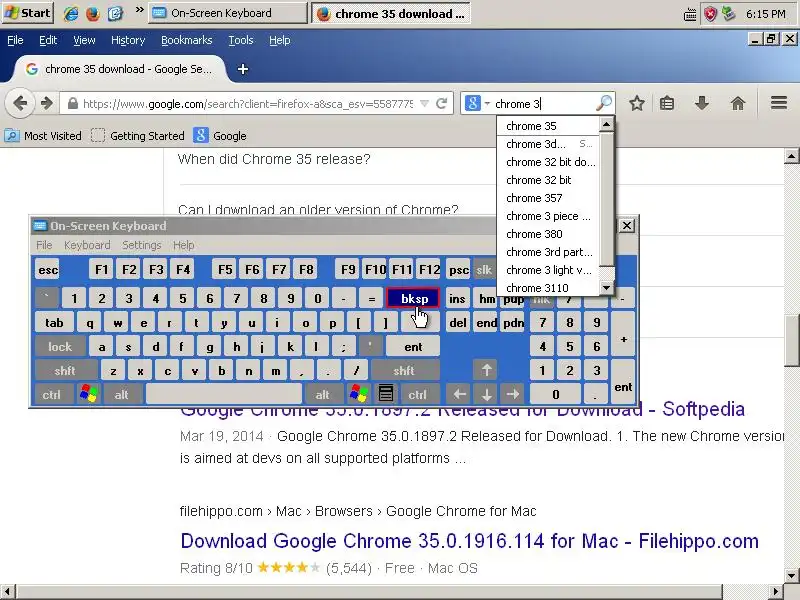Select suggestion 'chrome 32 bit'
The height and width of the screenshot is (600, 800).
click(x=548, y=180)
